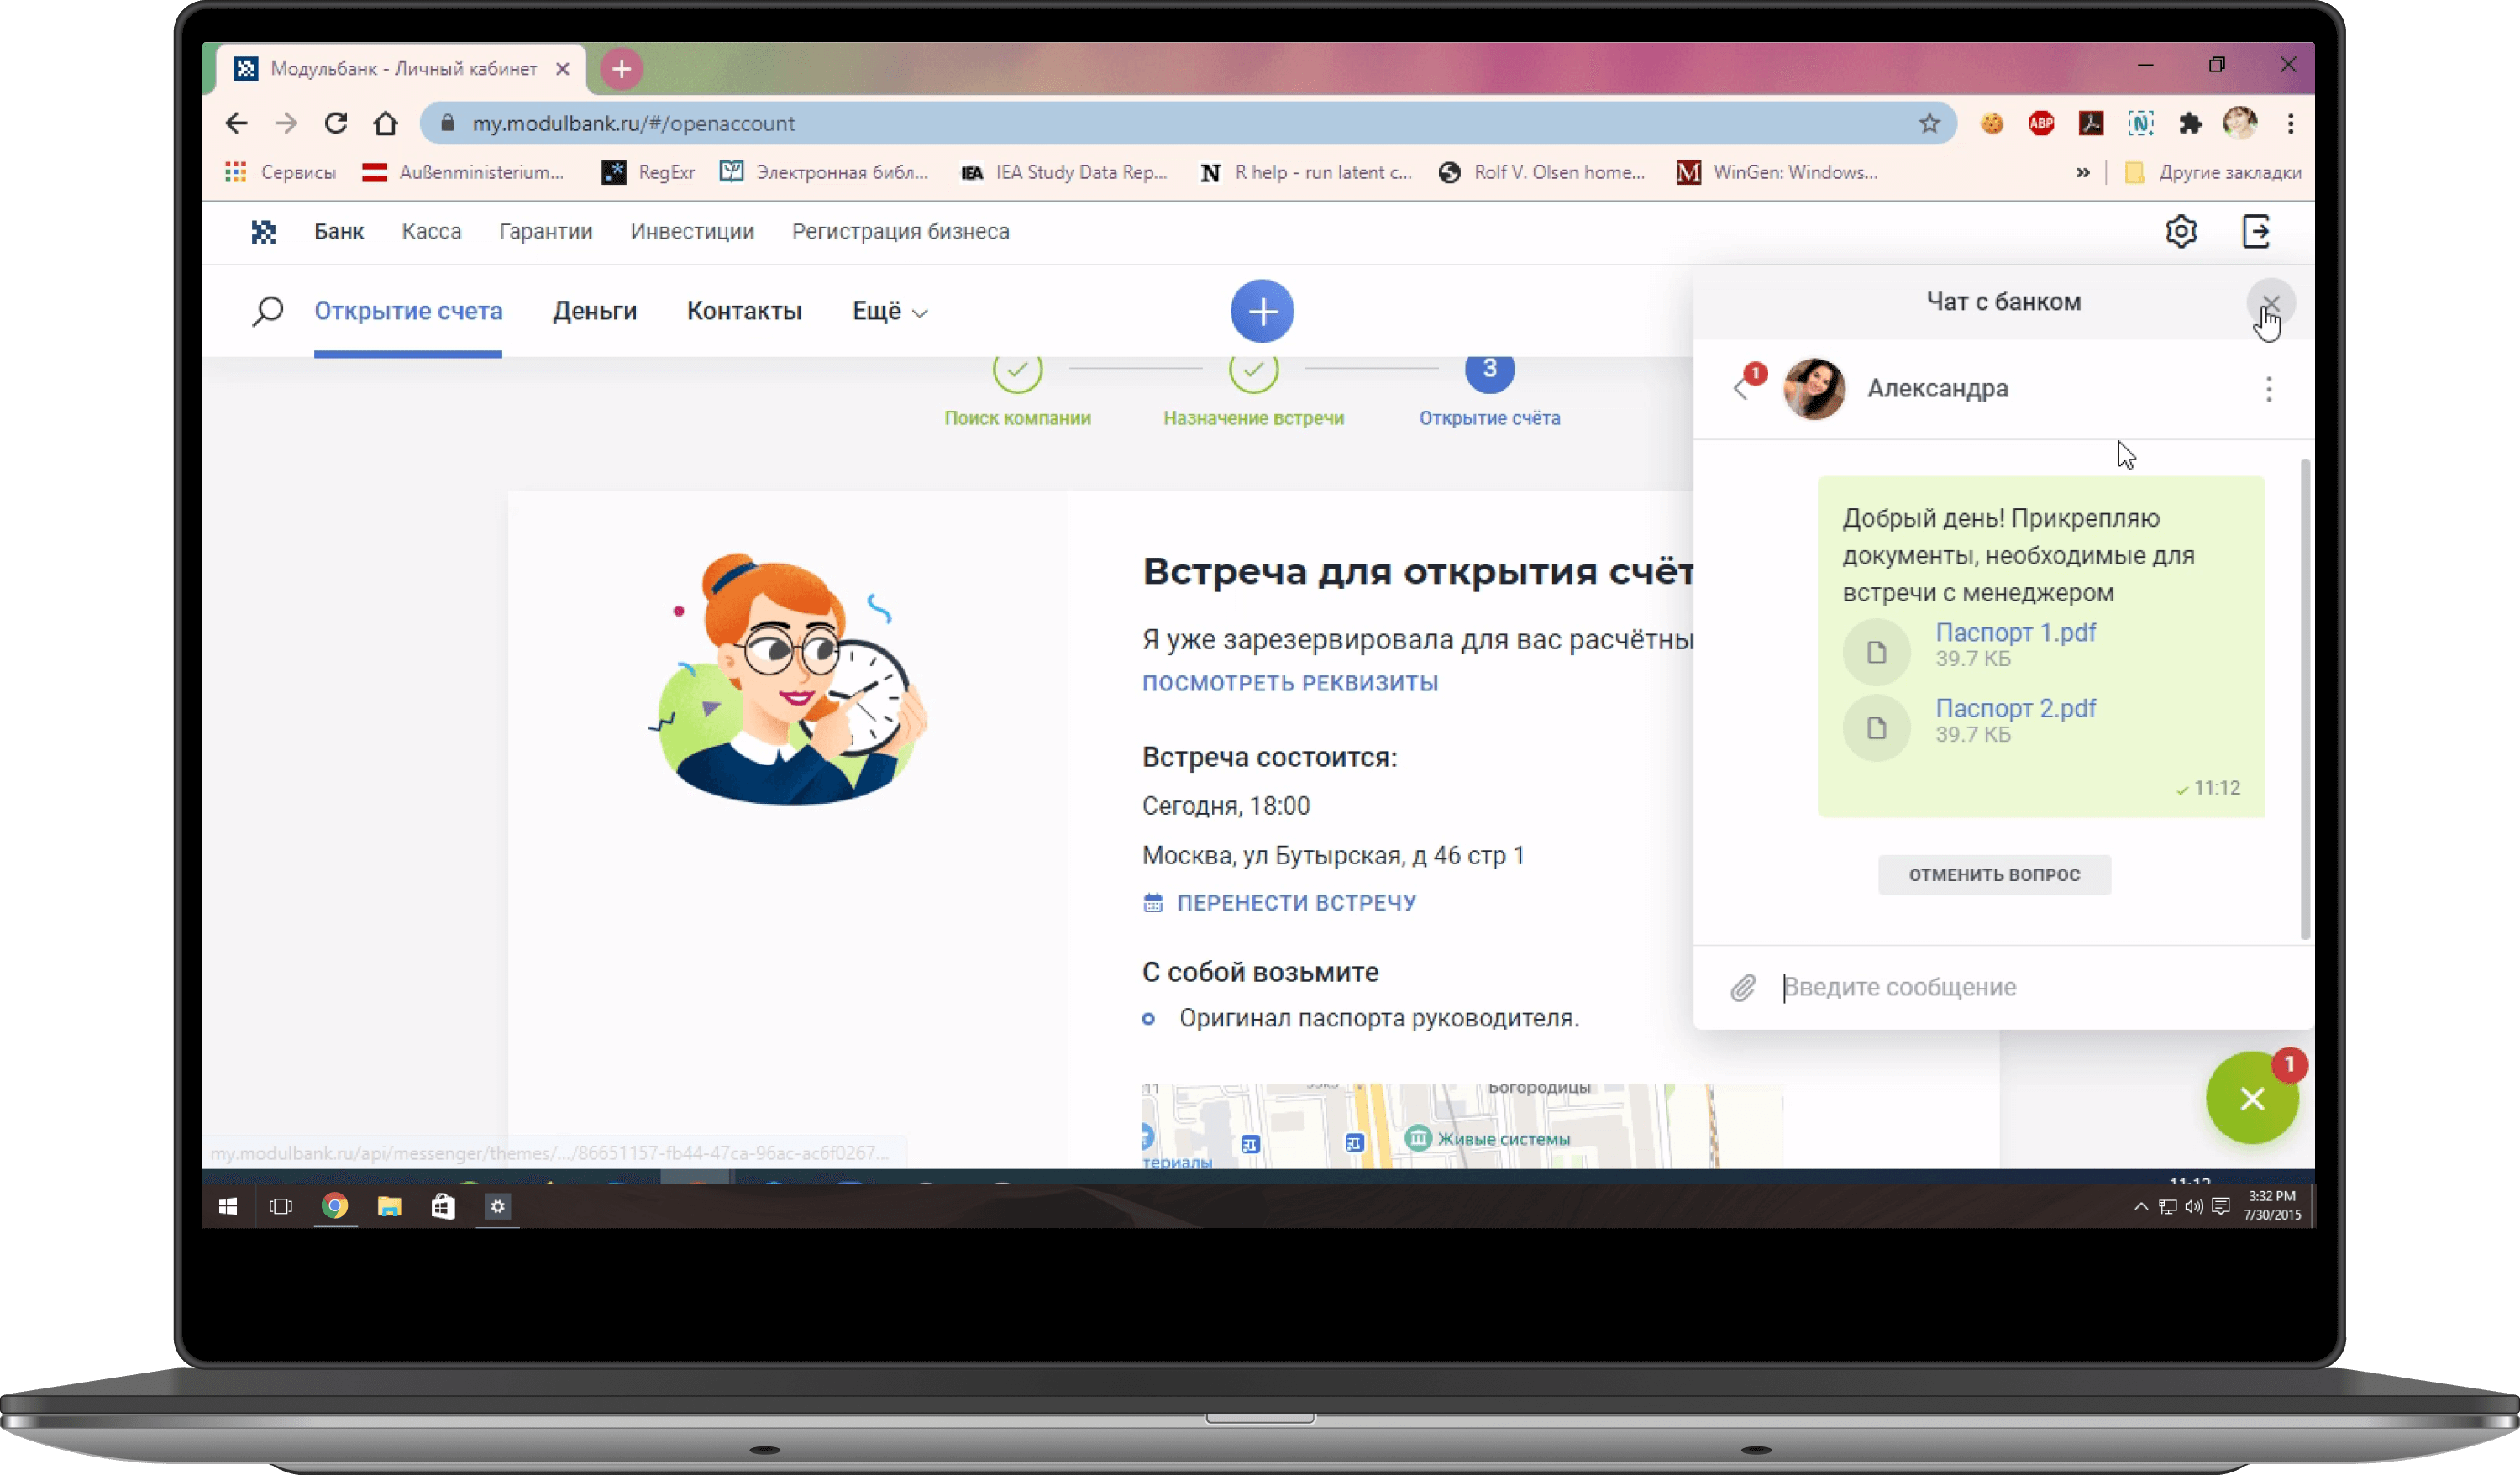Click the Modulbank logo icon next to Банк

tap(263, 231)
